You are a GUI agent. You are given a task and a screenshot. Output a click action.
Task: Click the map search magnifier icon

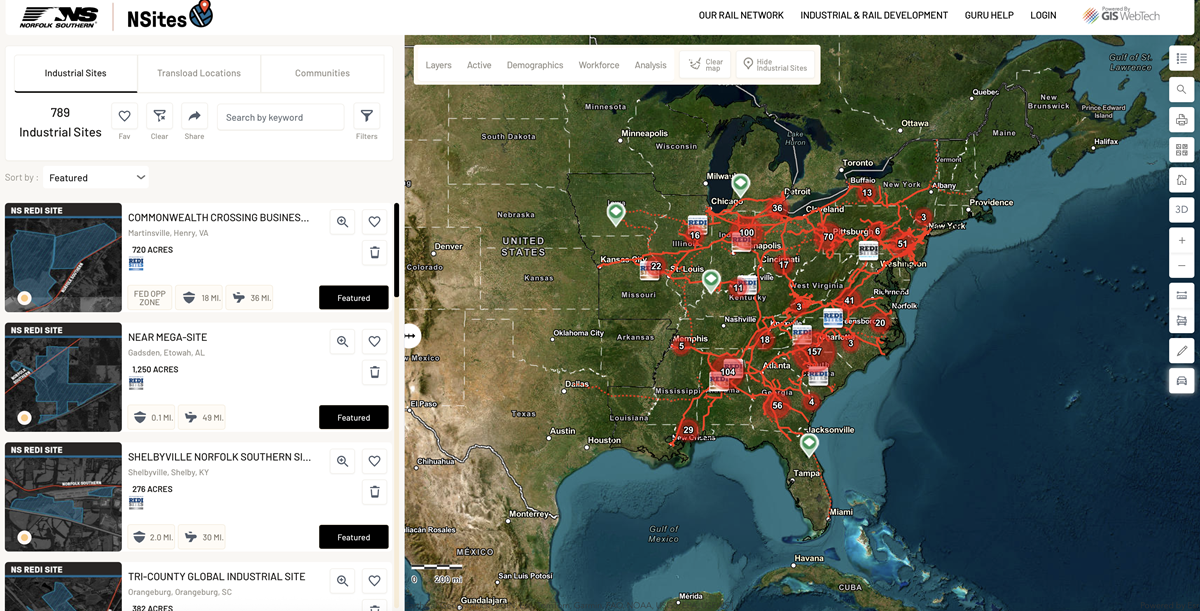coord(1181,89)
